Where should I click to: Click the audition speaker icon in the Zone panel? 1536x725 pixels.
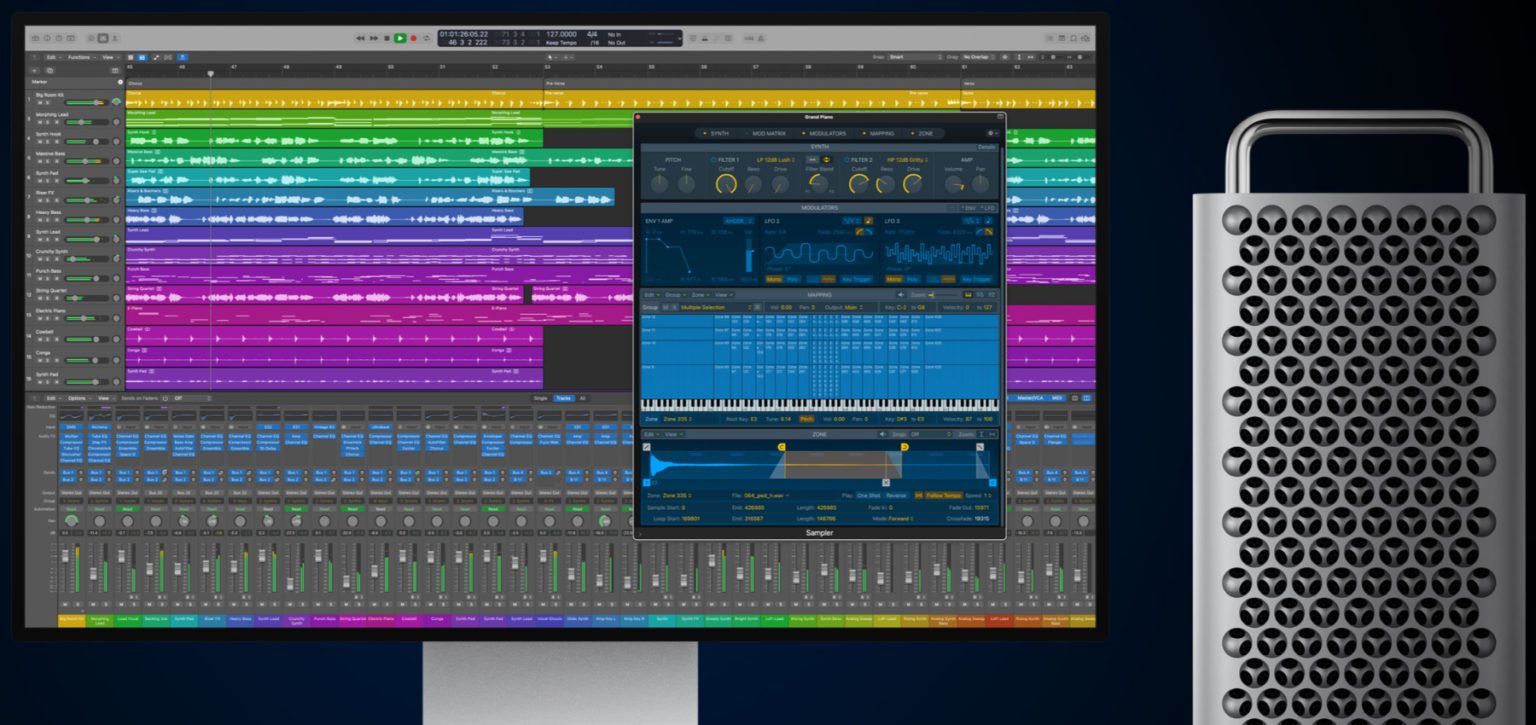[x=883, y=434]
